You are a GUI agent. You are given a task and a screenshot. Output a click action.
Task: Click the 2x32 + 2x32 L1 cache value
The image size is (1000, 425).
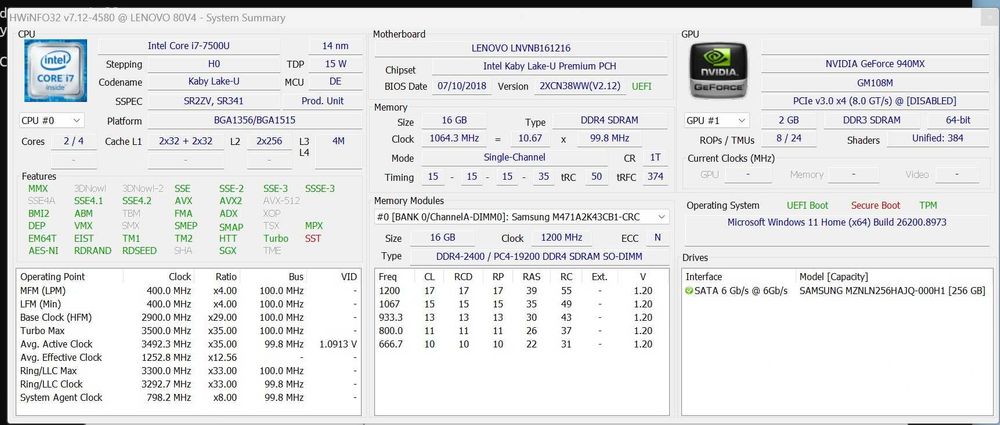tap(186, 141)
